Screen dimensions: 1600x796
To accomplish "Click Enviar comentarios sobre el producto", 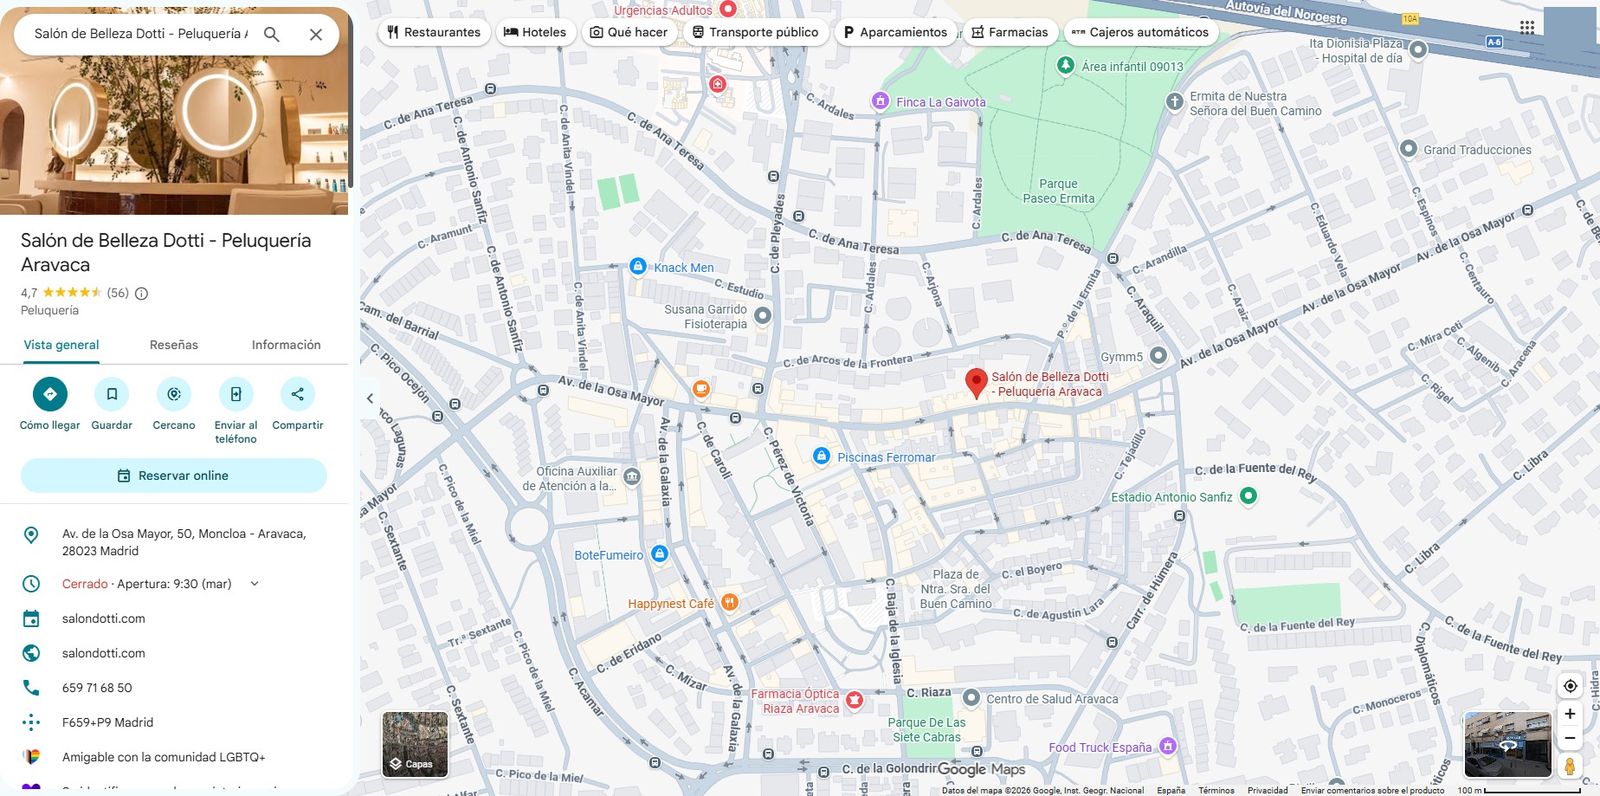I will coord(1372,790).
